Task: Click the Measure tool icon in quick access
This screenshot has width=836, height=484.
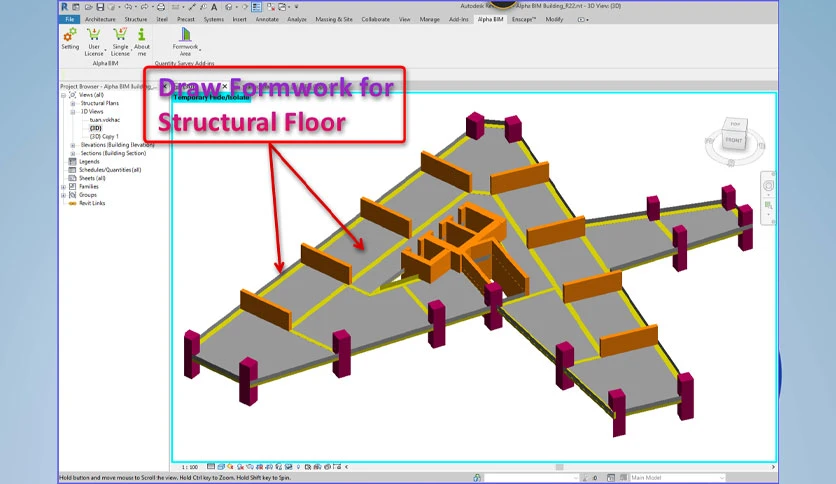Action: (175, 7)
